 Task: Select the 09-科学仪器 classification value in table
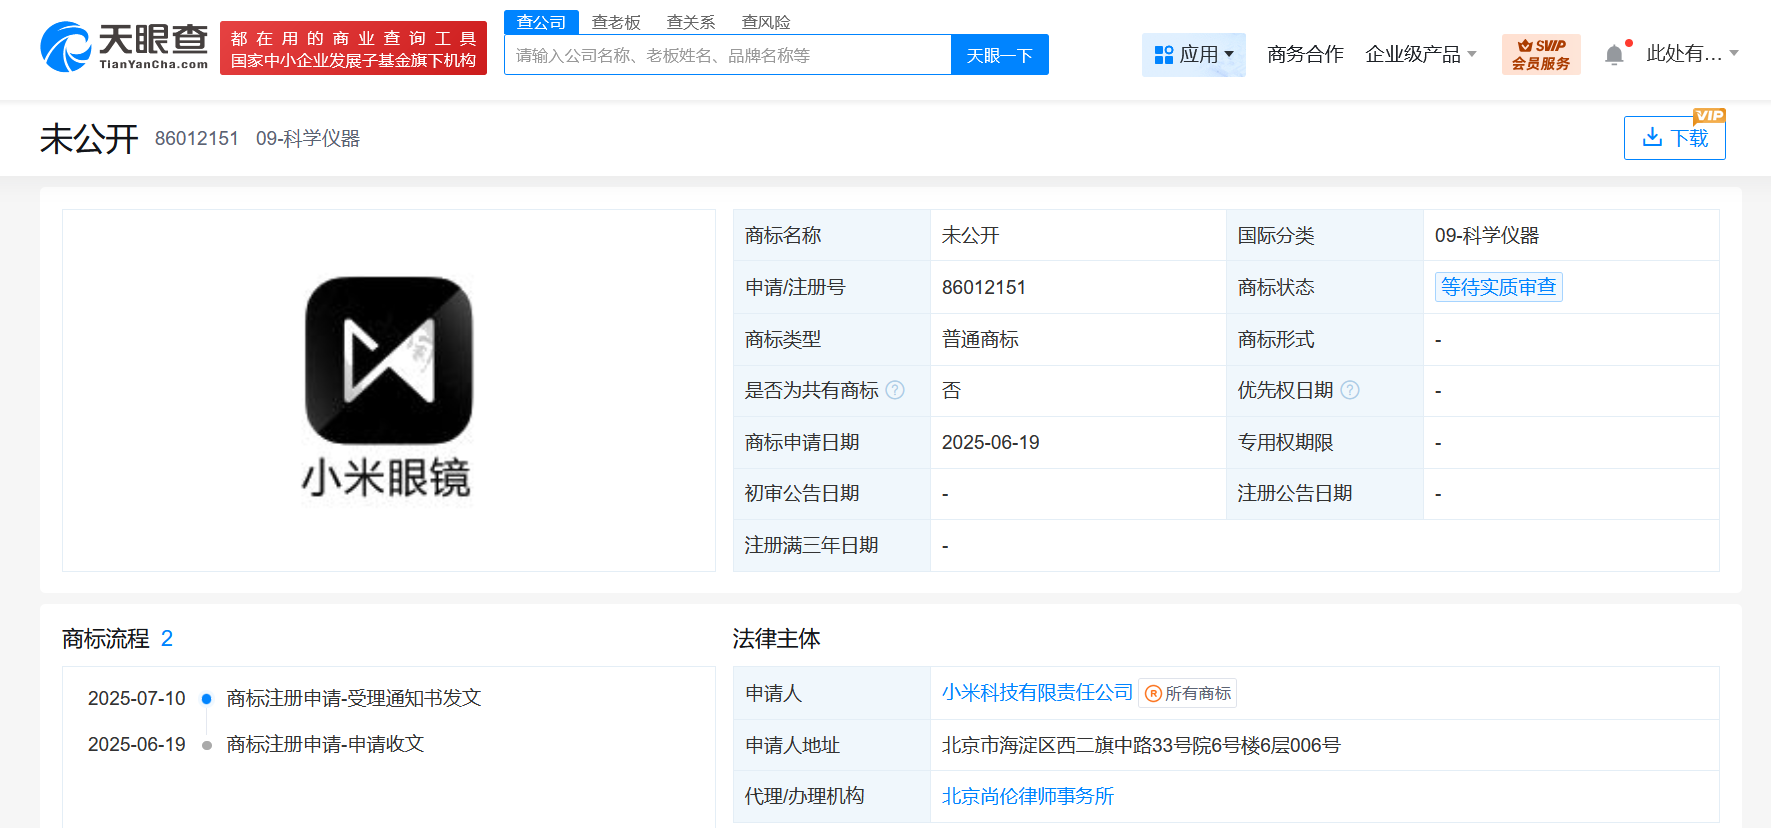[1487, 235]
